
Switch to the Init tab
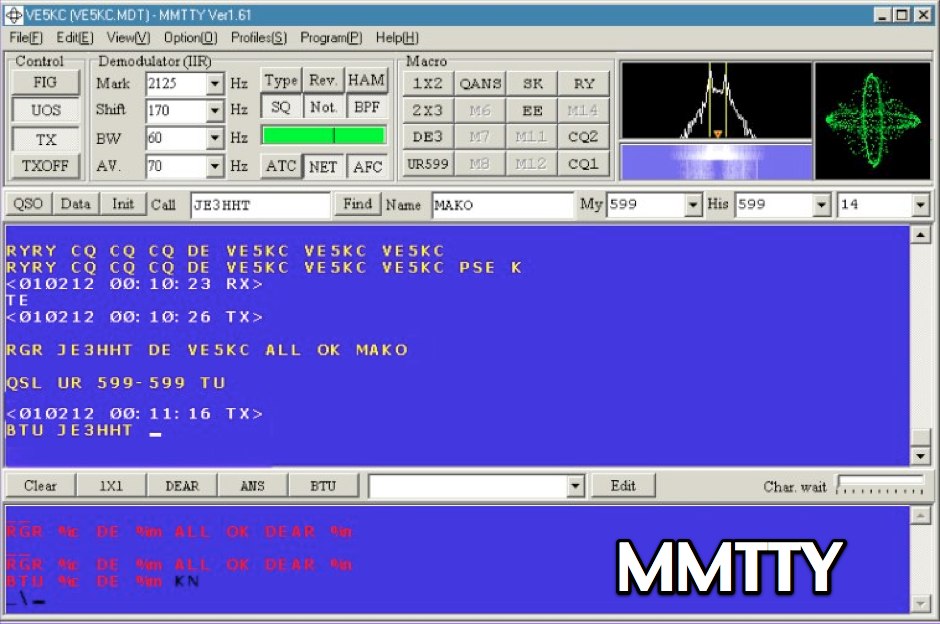click(123, 204)
